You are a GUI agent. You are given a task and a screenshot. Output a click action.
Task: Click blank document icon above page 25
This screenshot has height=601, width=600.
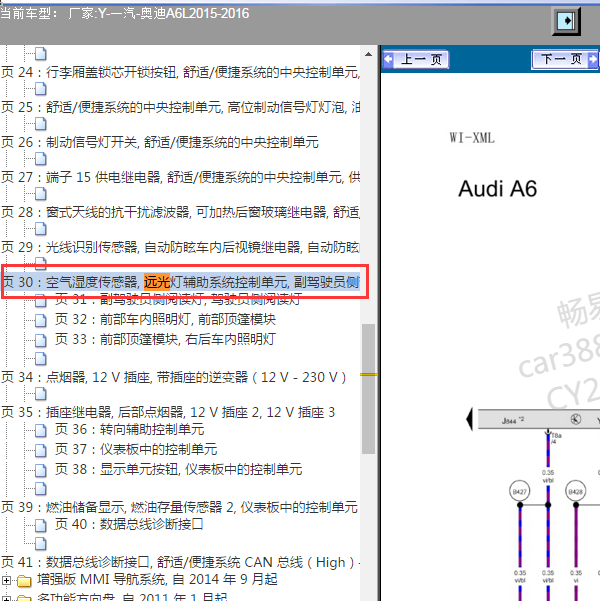coord(40,89)
